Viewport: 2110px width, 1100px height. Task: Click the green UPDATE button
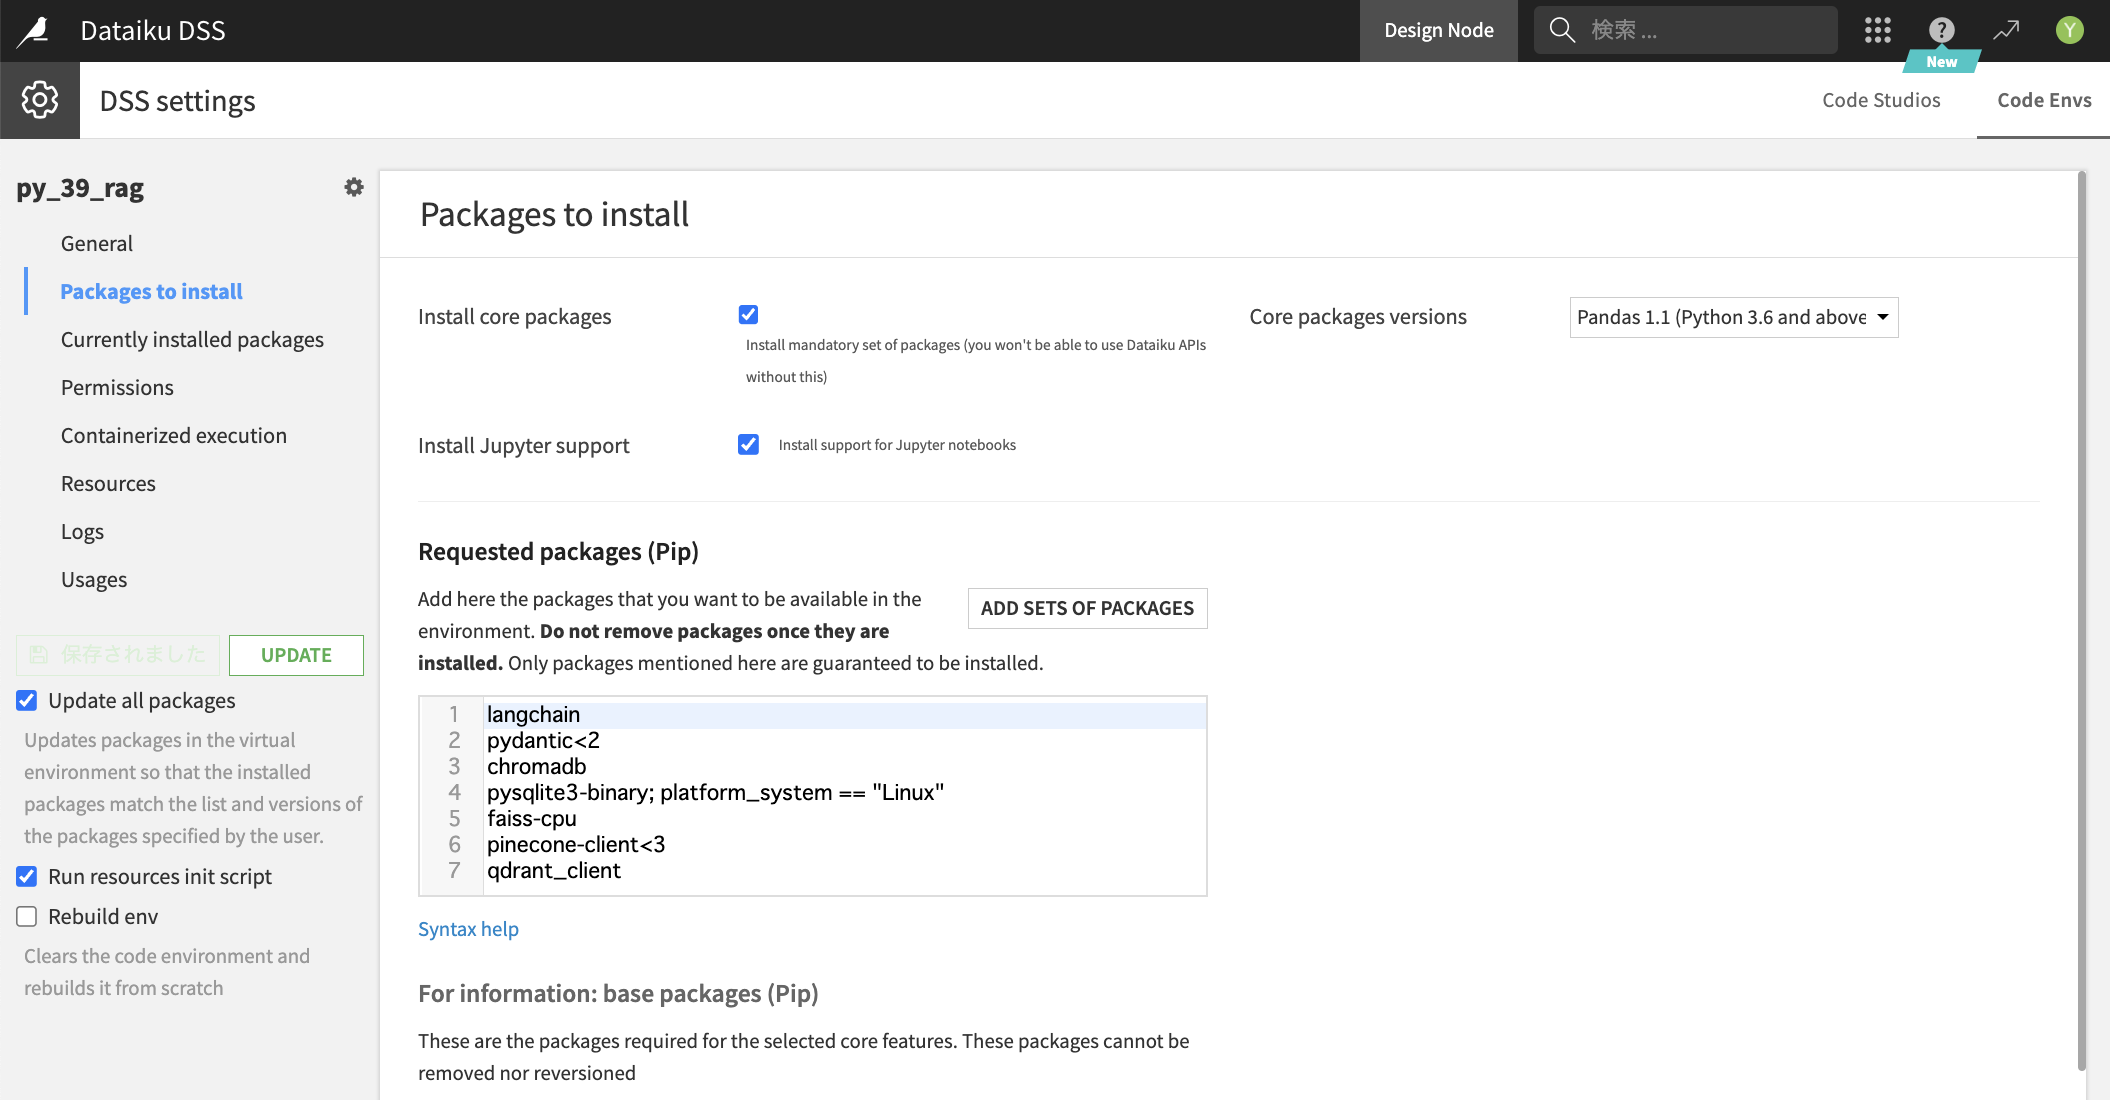click(296, 655)
